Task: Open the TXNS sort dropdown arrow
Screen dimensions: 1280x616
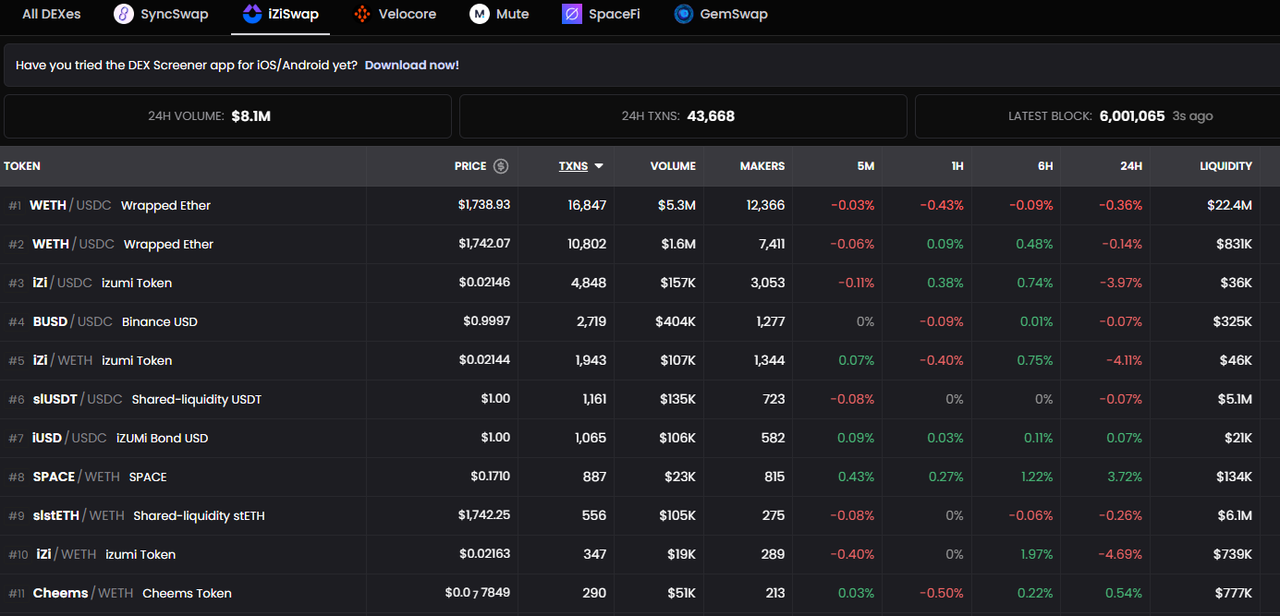Action: coord(600,166)
